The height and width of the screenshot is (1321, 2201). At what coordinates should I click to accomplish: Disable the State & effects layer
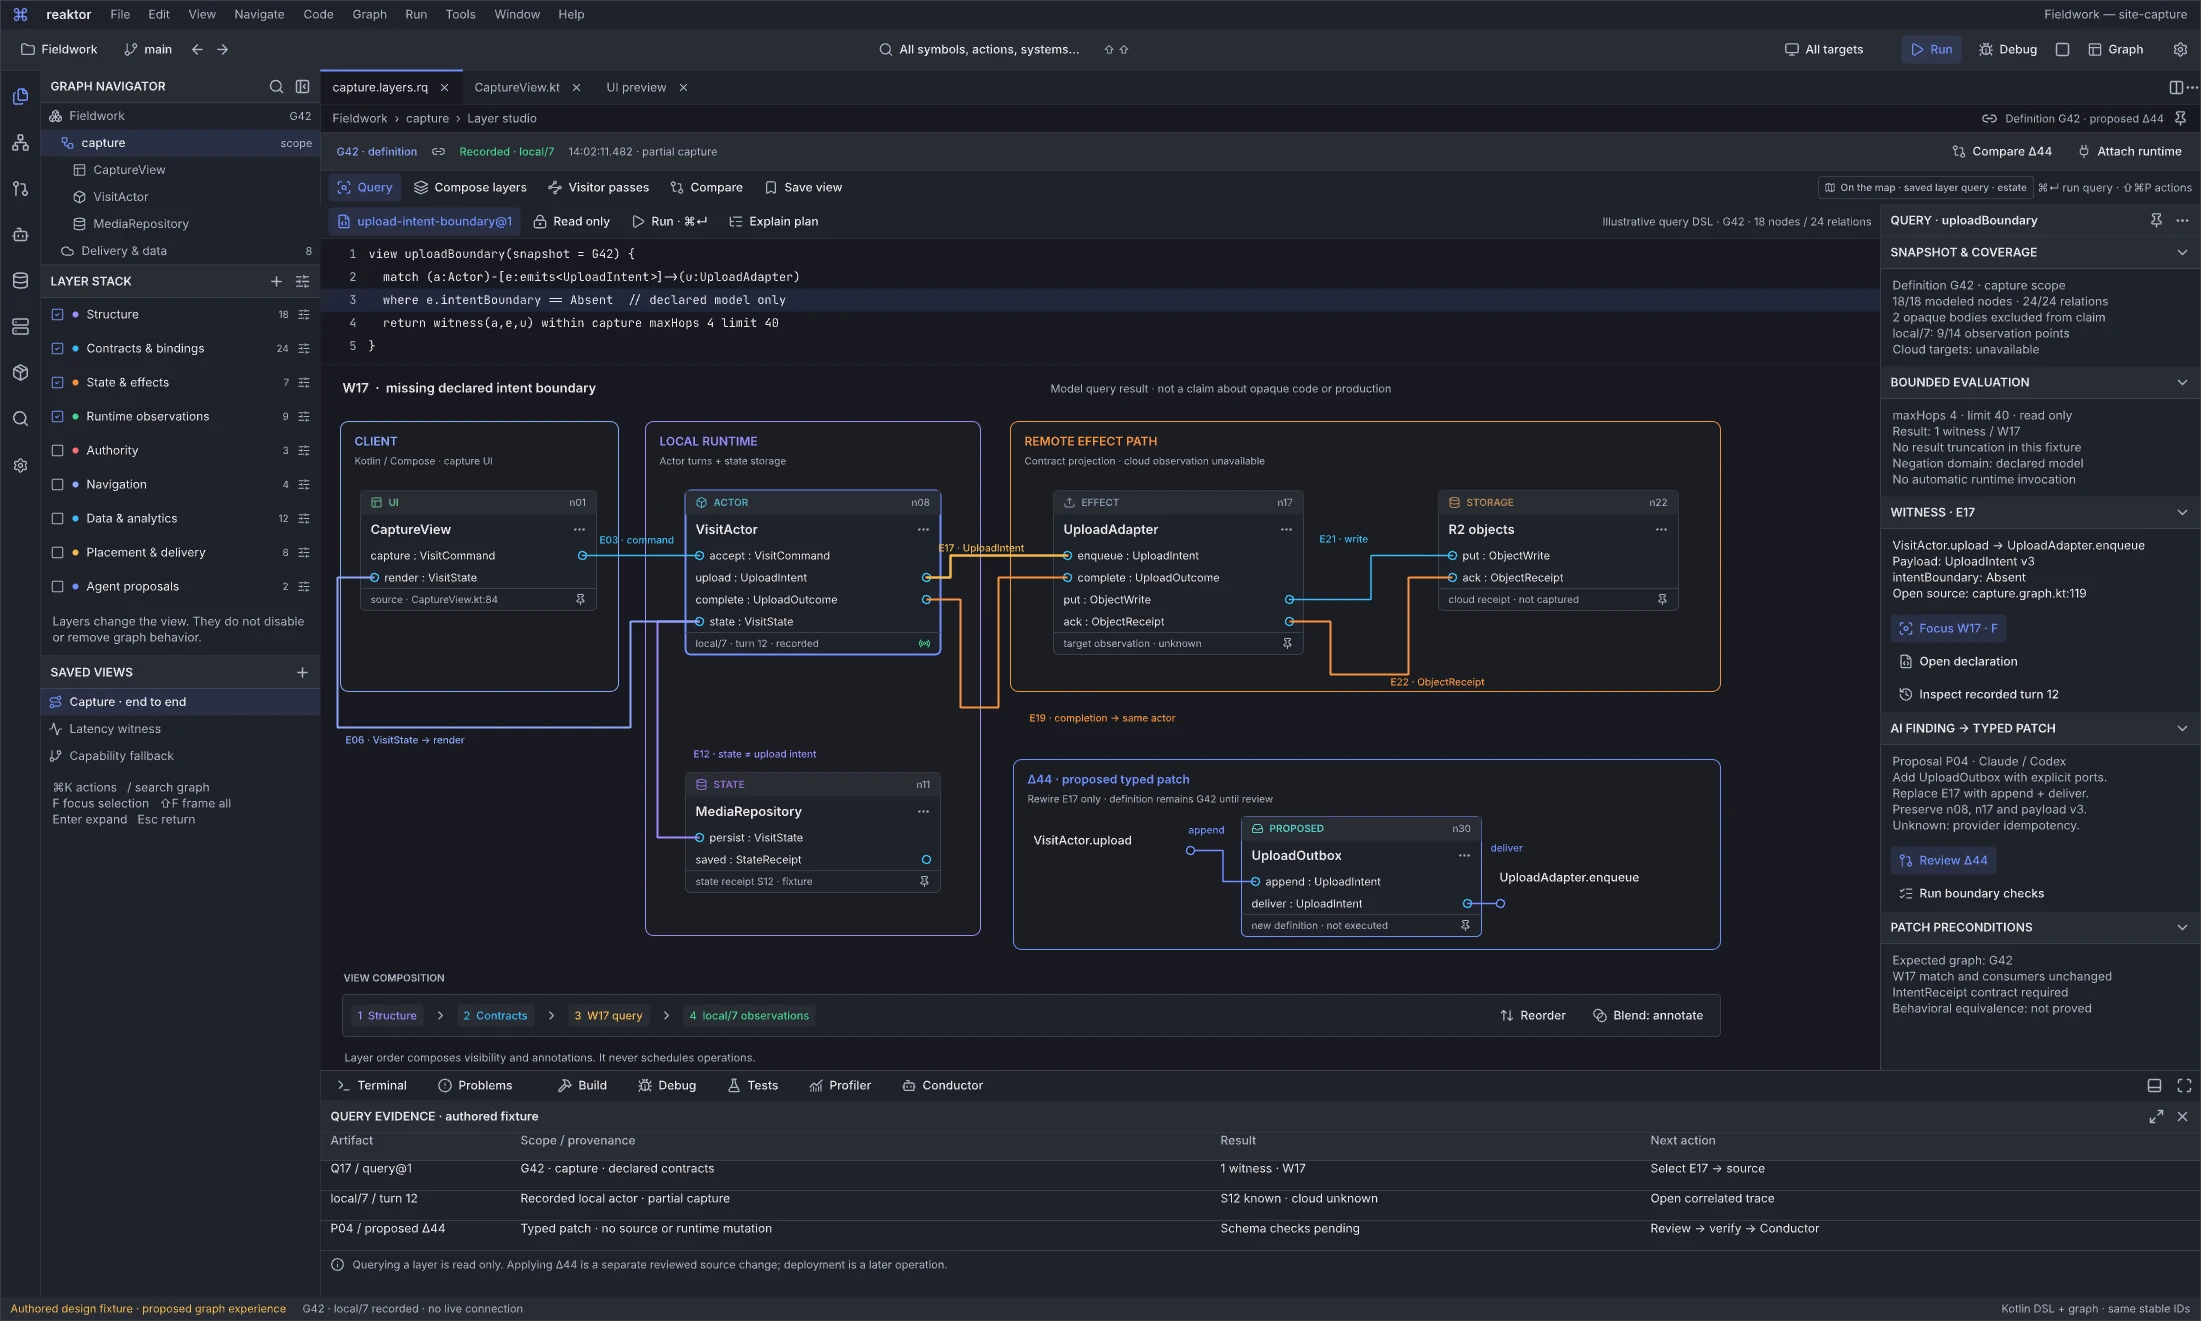[x=57, y=382]
